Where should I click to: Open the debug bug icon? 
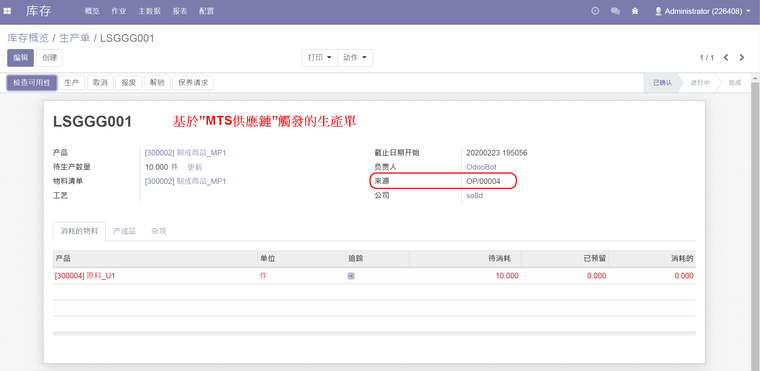tap(635, 11)
